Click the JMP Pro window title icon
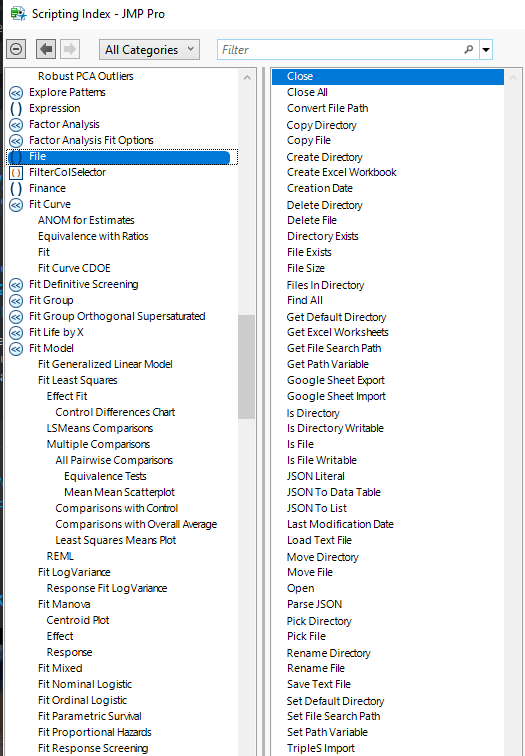Image resolution: width=525 pixels, height=756 pixels. pos(18,14)
